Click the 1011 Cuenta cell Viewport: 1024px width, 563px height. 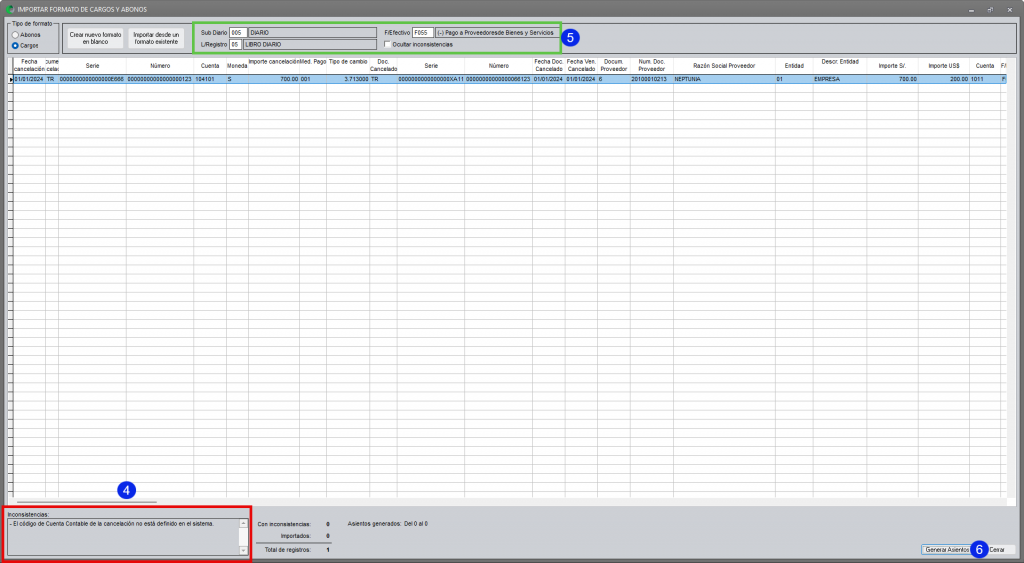coord(985,79)
